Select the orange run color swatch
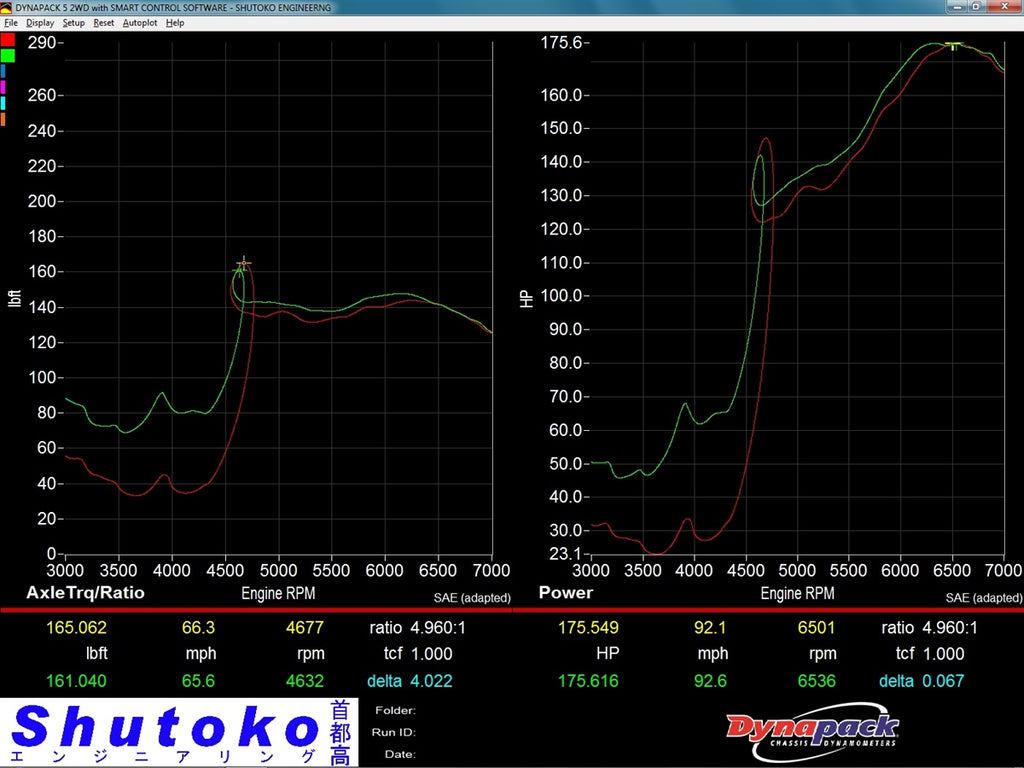This screenshot has height=768, width=1024. (3, 119)
